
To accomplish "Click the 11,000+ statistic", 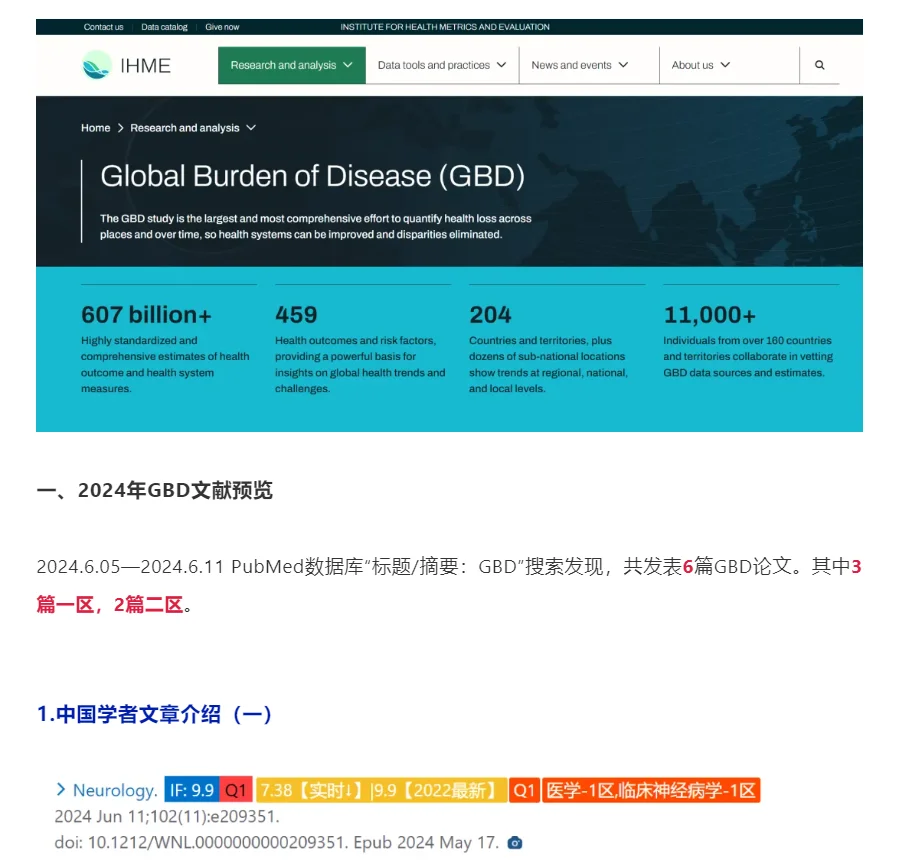I will point(710,314).
